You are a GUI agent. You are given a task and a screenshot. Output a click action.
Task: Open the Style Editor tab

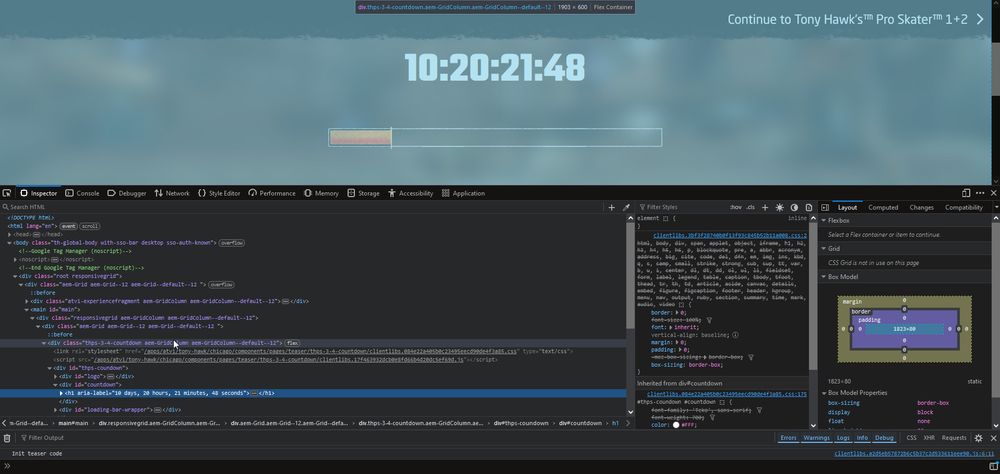pyautogui.click(x=219, y=193)
